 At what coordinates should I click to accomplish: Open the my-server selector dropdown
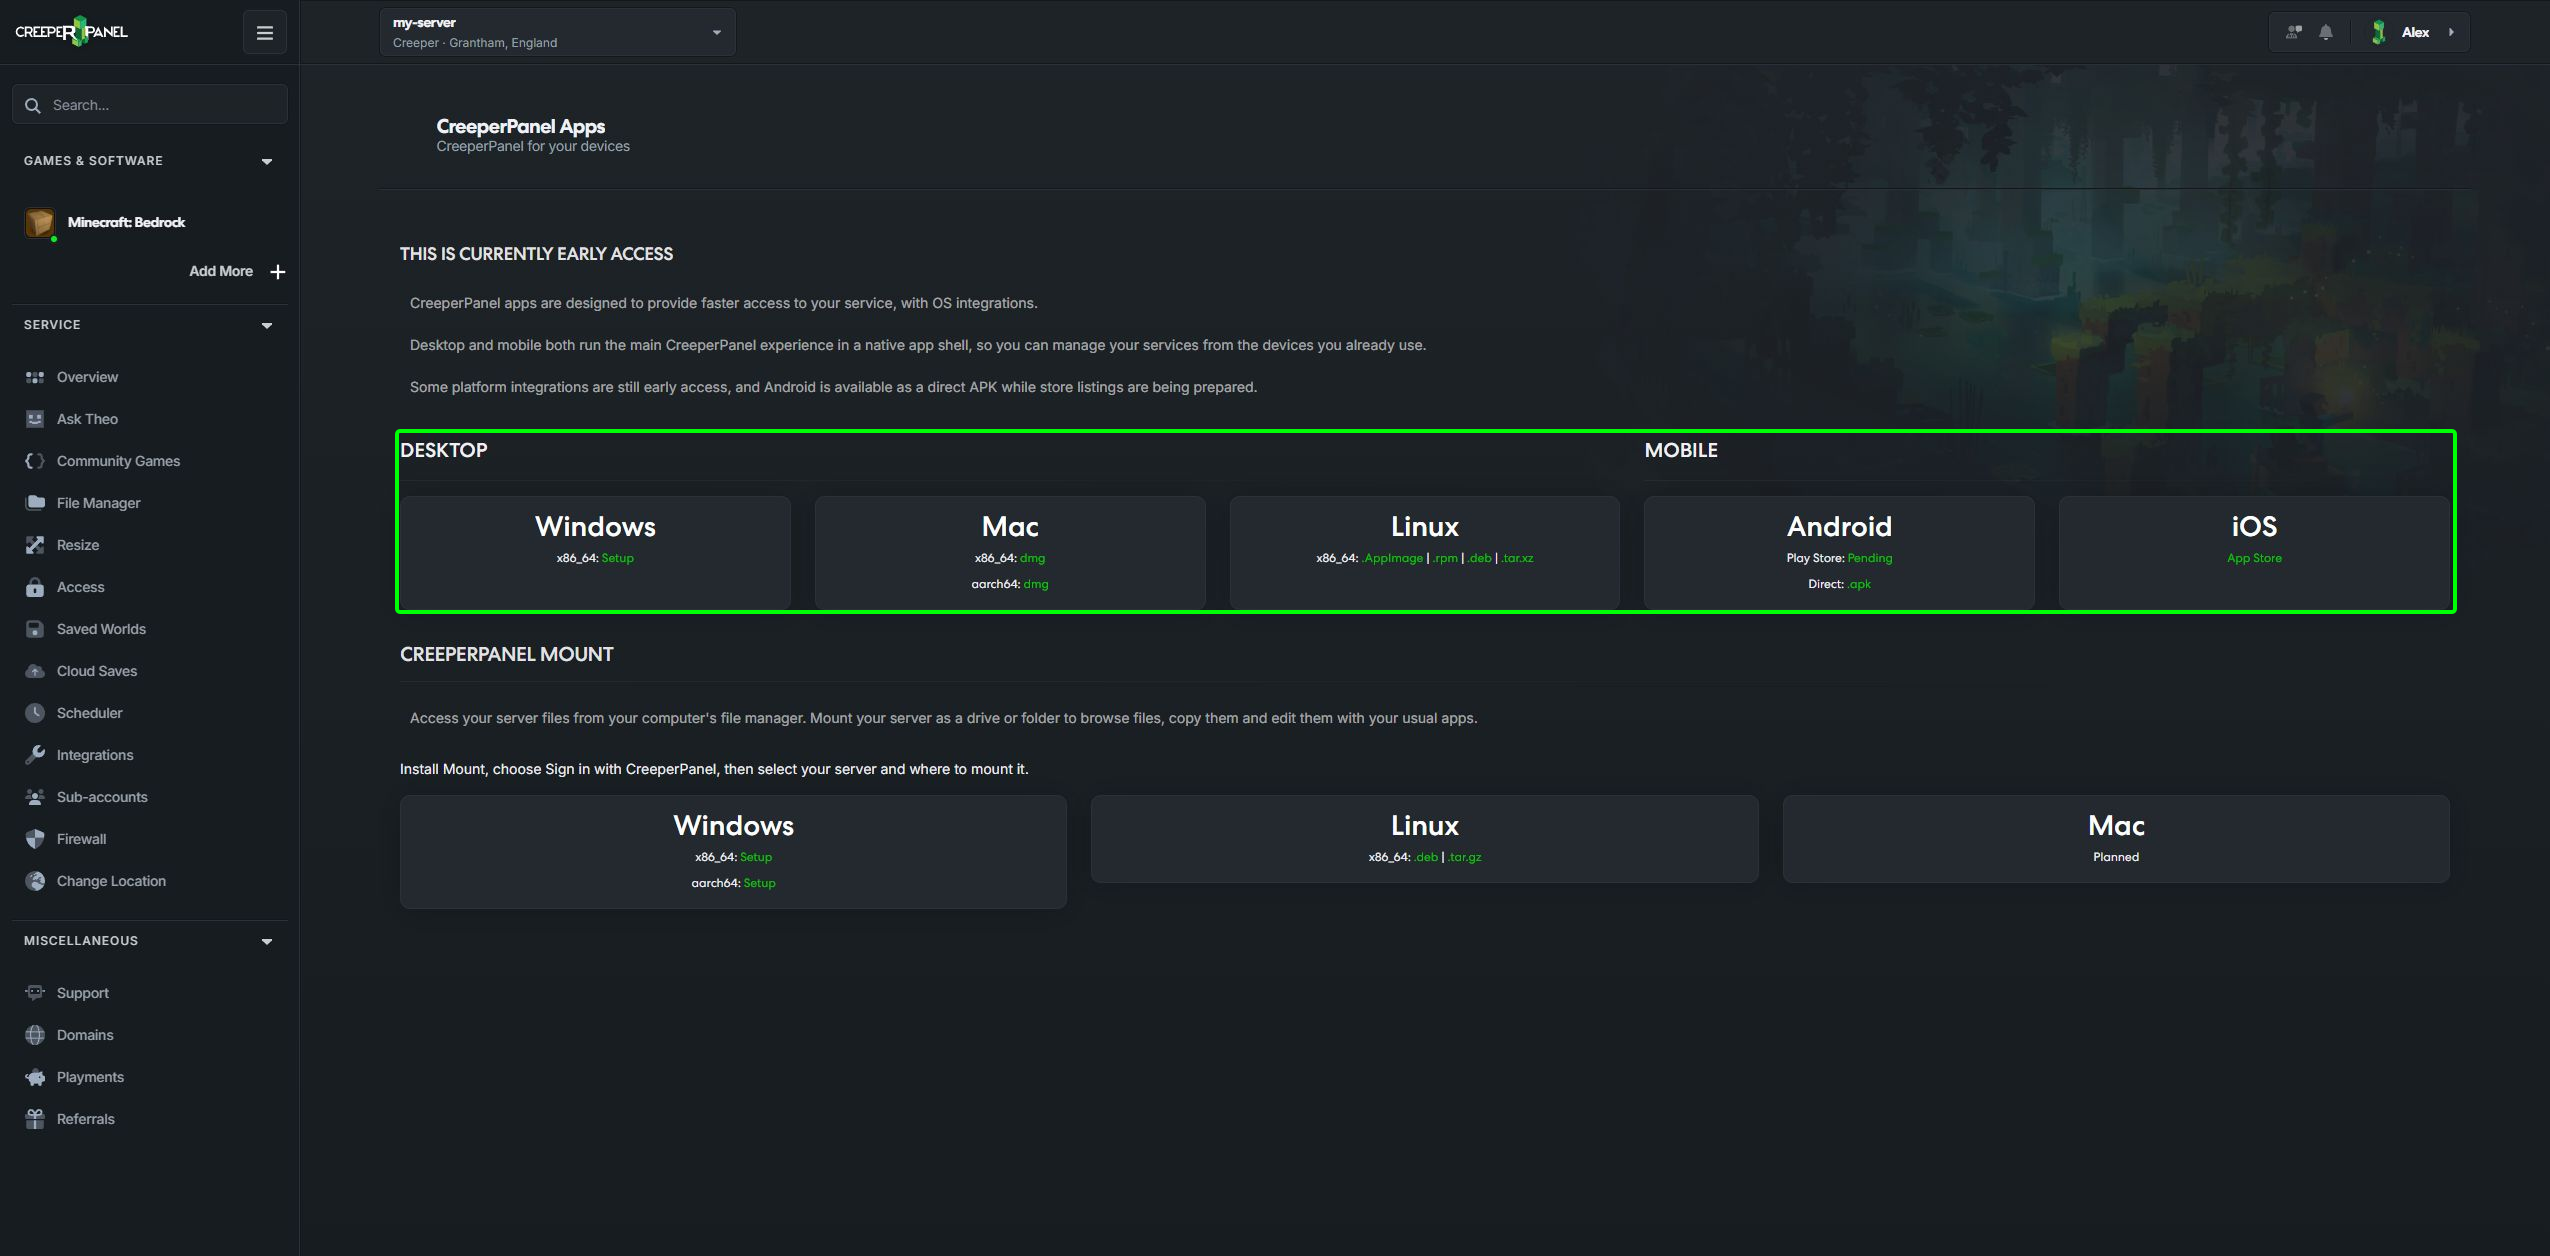point(557,32)
